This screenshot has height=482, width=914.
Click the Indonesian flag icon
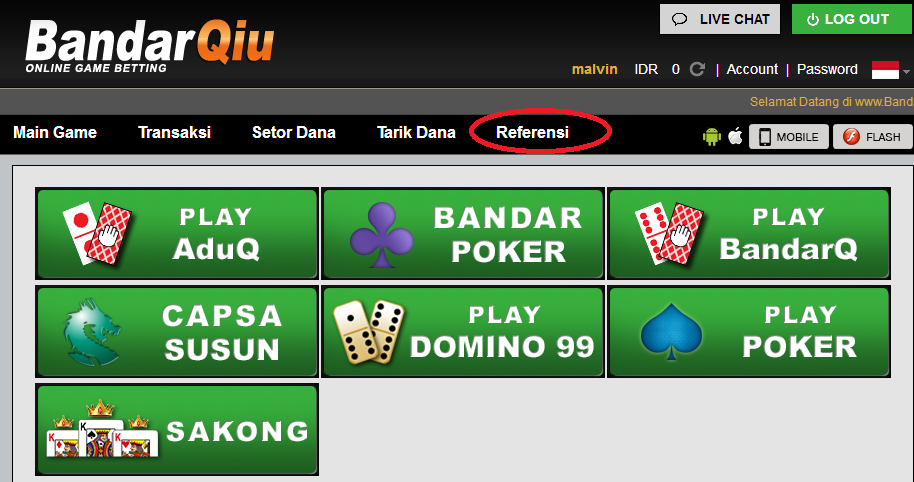click(885, 70)
